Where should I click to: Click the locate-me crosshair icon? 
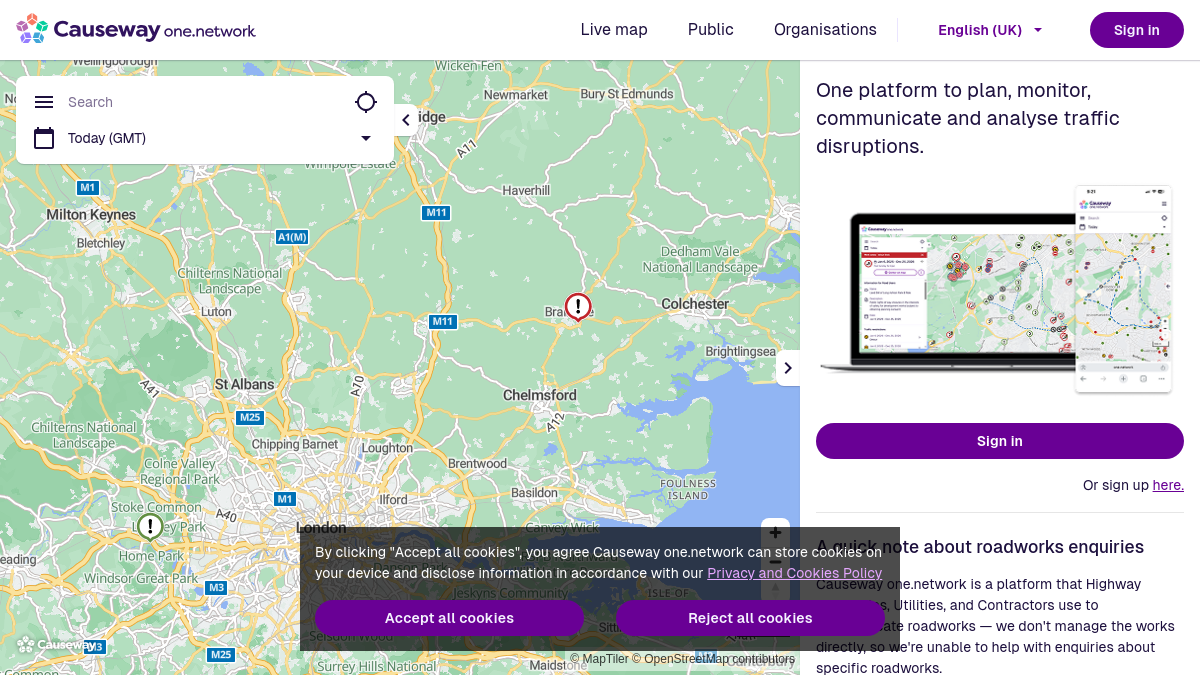pyautogui.click(x=366, y=102)
